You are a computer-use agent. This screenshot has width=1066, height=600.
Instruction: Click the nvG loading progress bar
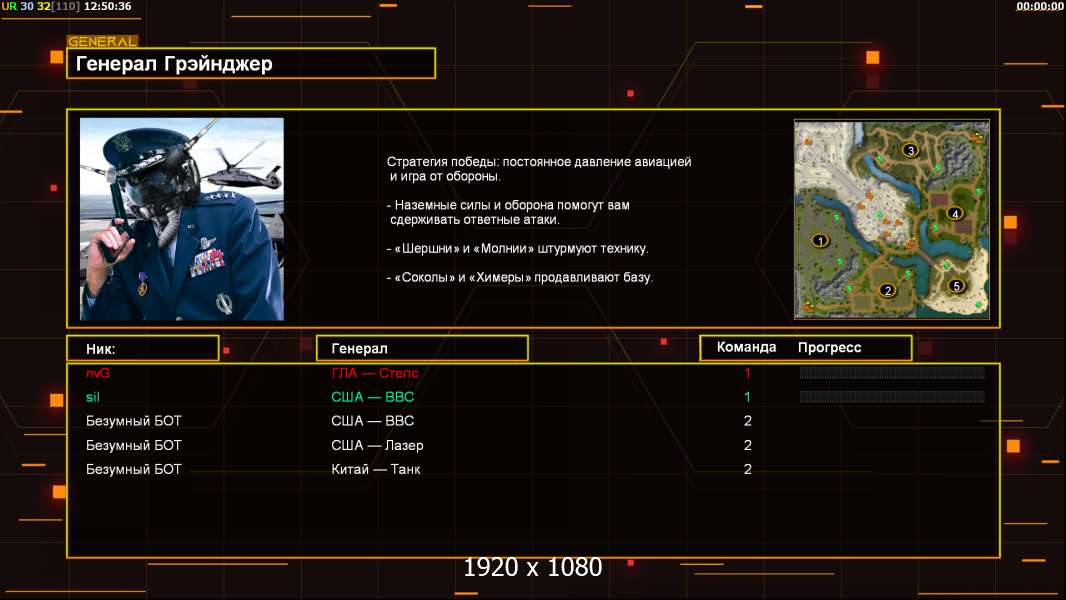tap(892, 372)
